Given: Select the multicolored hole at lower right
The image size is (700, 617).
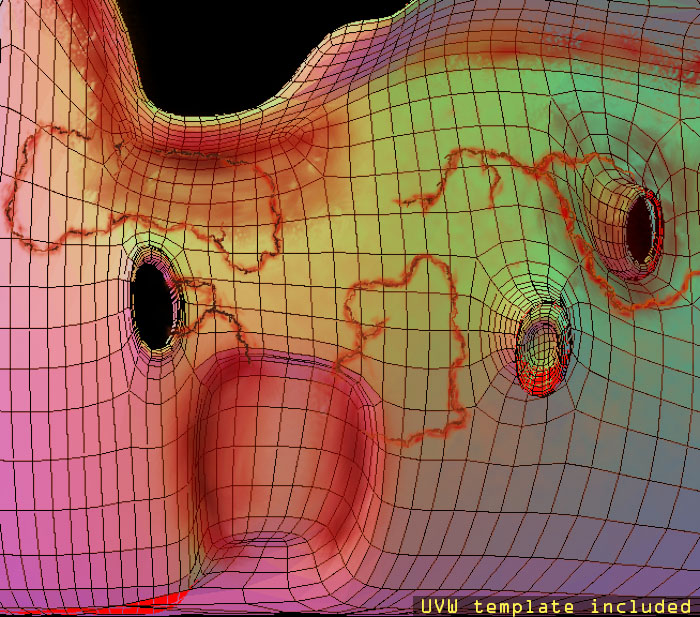Looking at the screenshot, I should pos(544,346).
